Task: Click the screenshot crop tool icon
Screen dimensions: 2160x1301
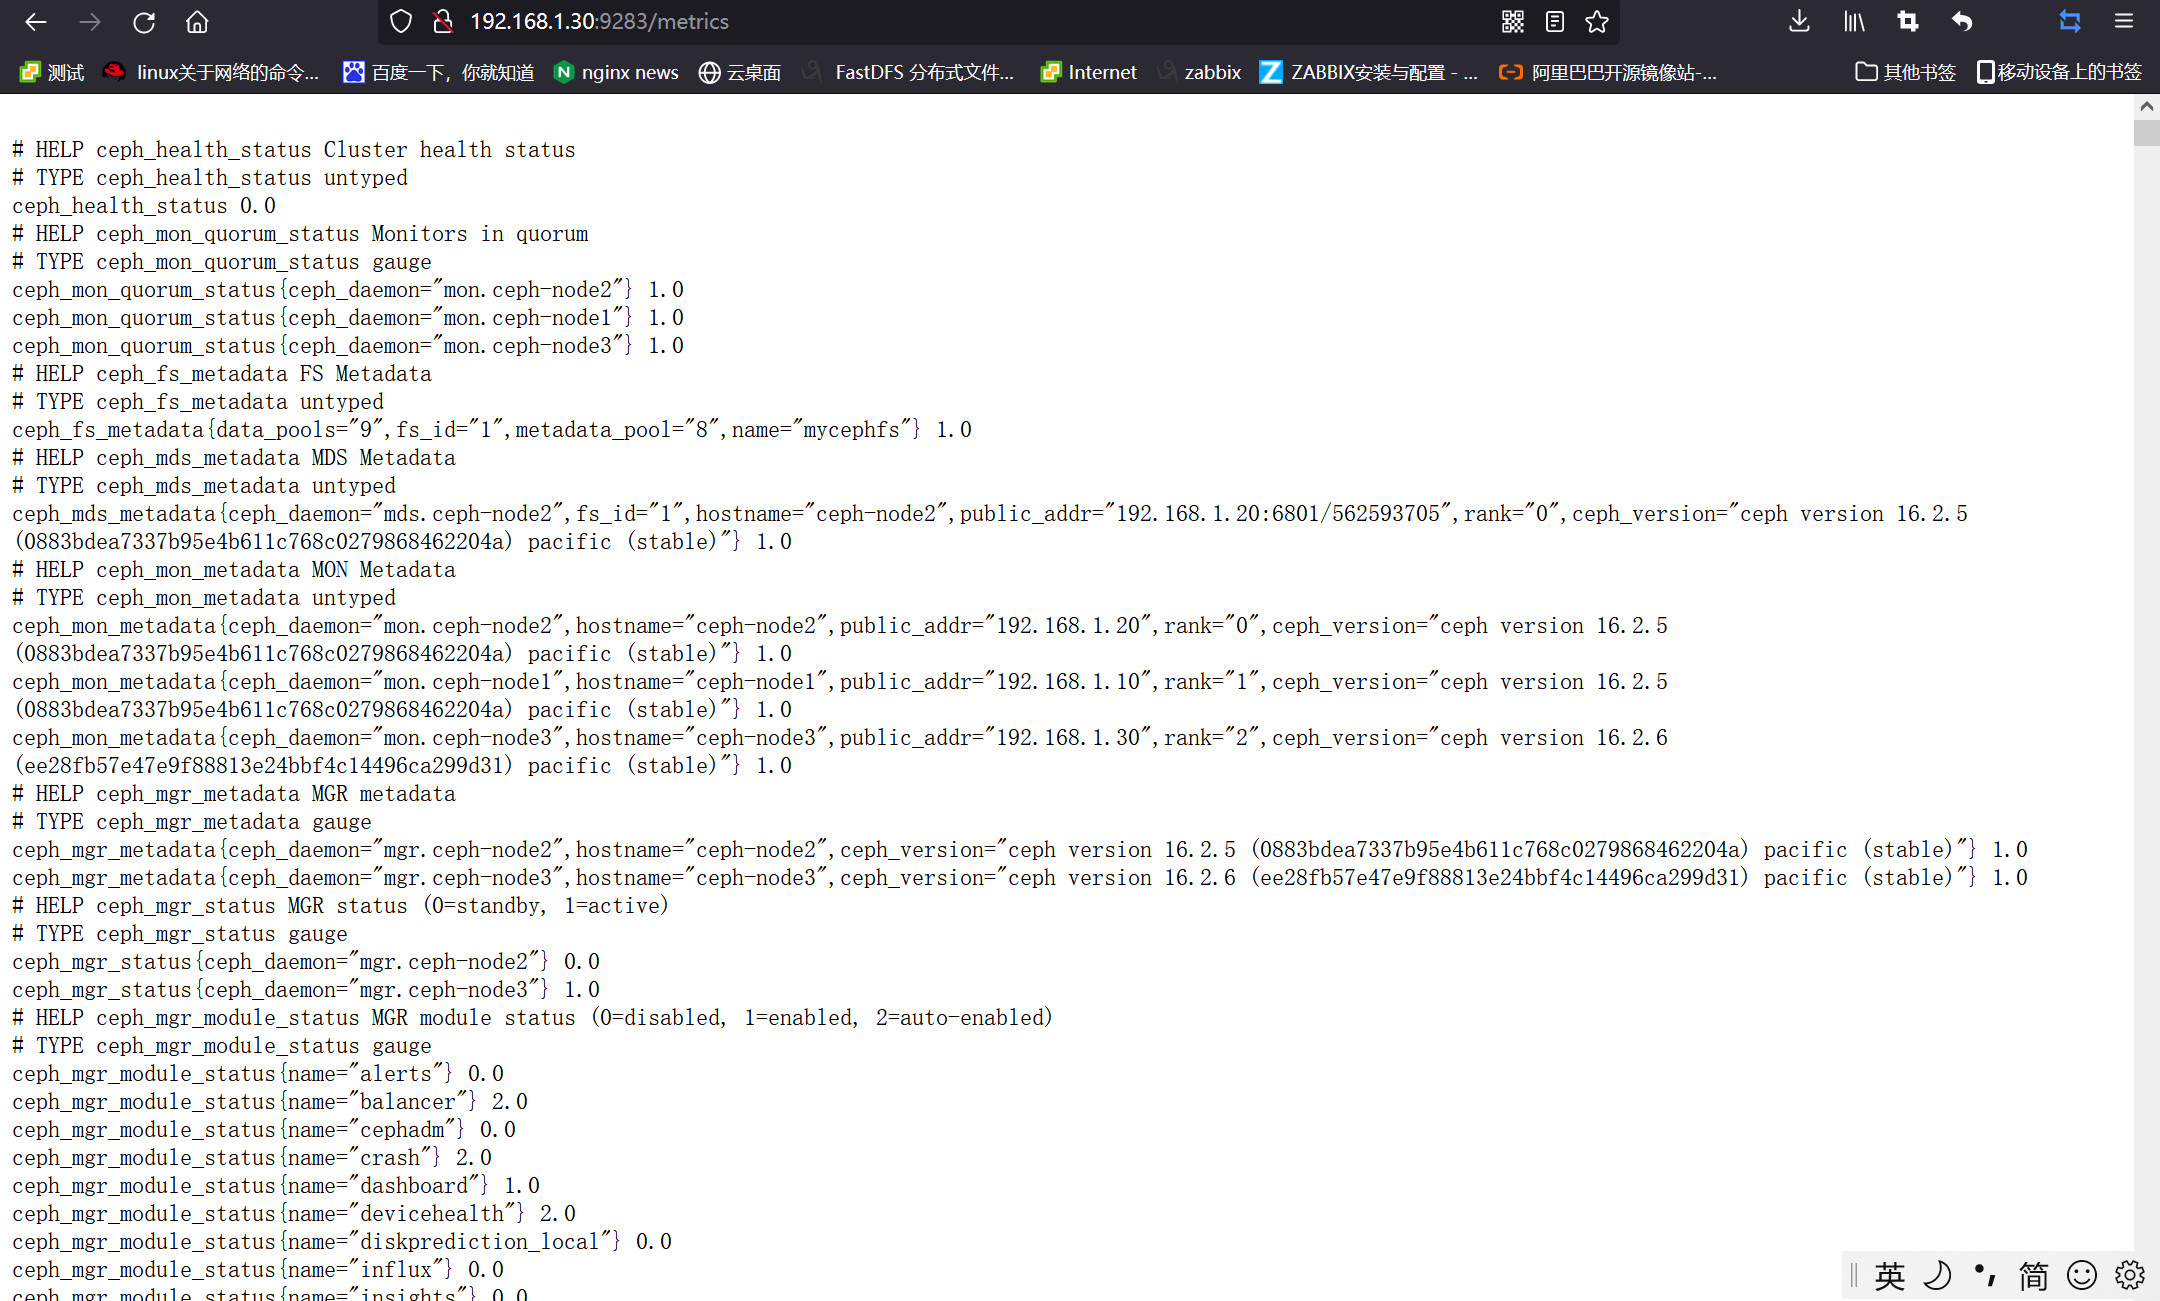Action: pyautogui.click(x=1908, y=22)
